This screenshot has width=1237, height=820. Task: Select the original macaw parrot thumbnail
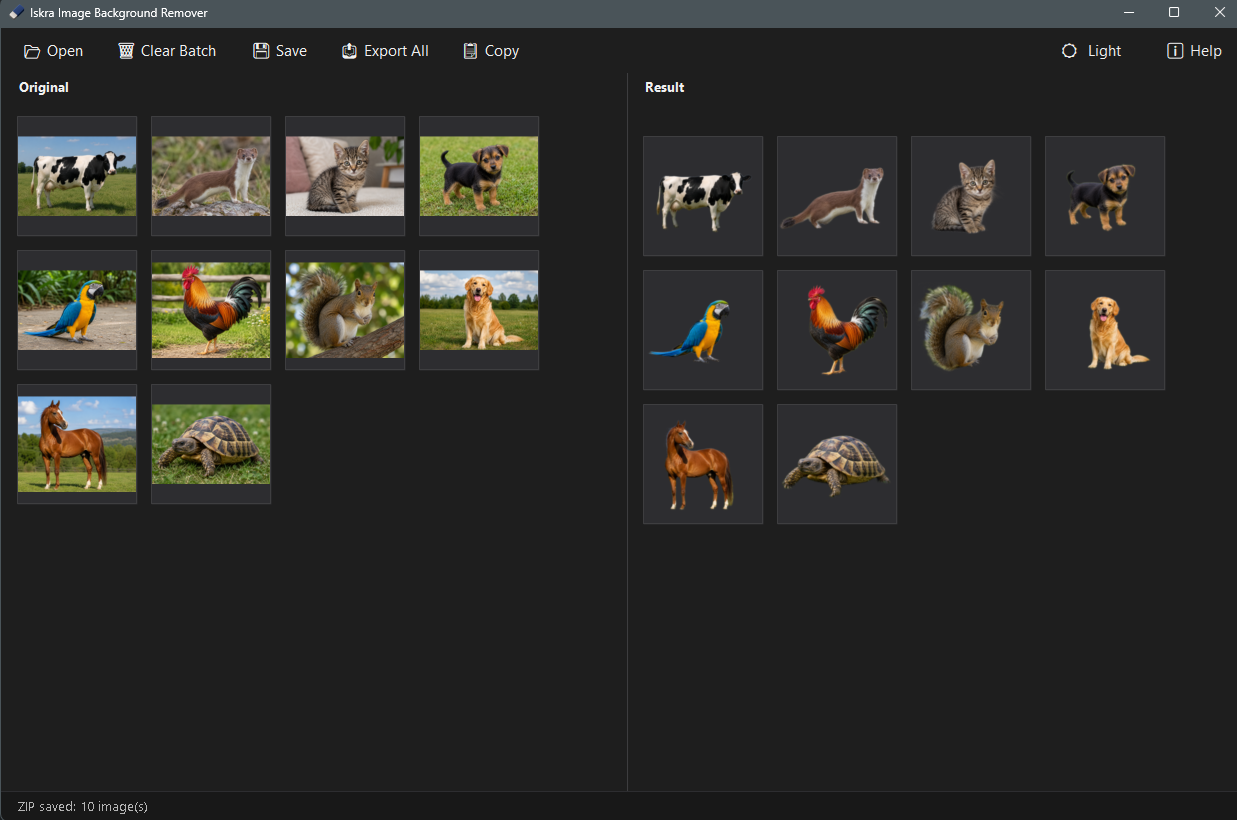point(77,310)
